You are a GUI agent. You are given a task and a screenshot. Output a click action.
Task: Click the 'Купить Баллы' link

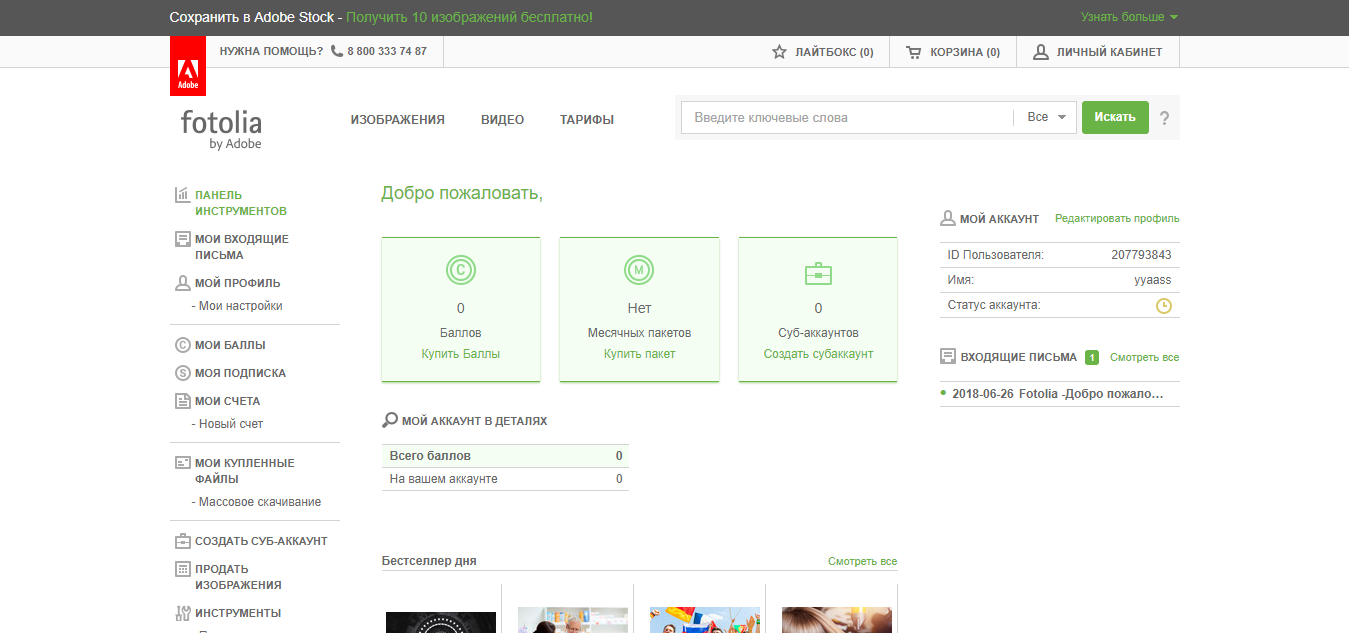click(460, 354)
